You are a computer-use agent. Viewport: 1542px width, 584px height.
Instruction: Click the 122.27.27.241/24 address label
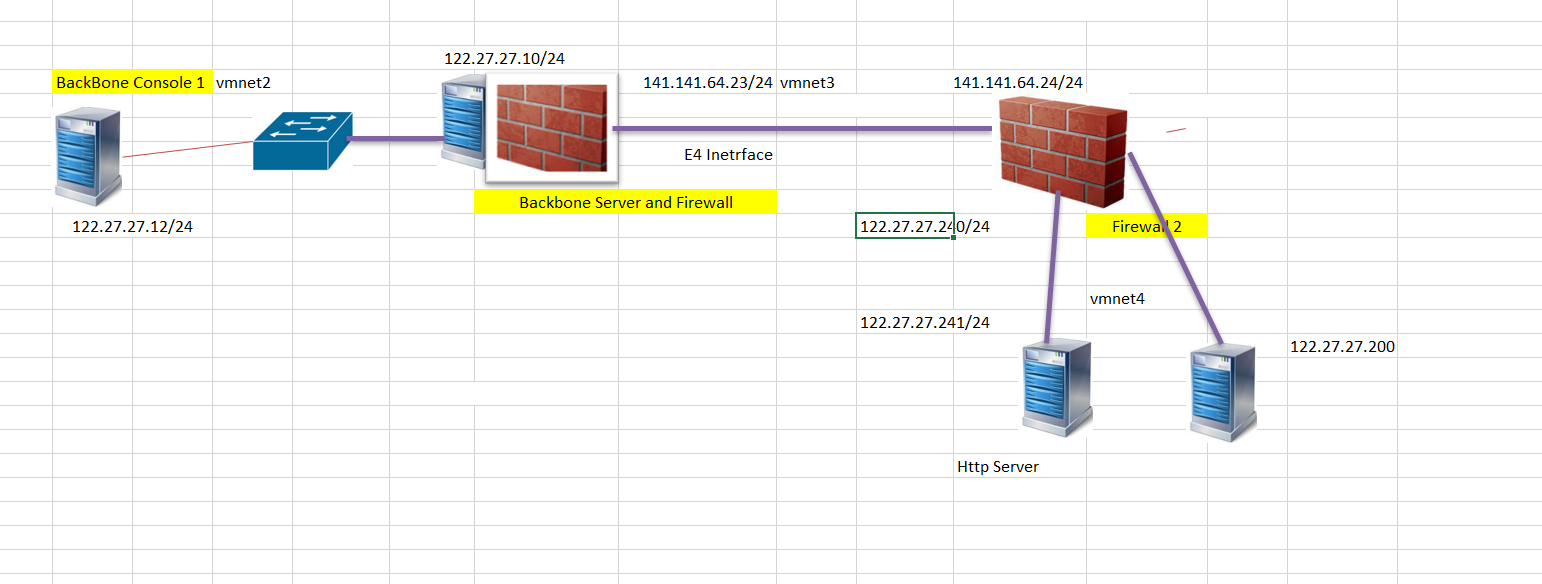924,322
